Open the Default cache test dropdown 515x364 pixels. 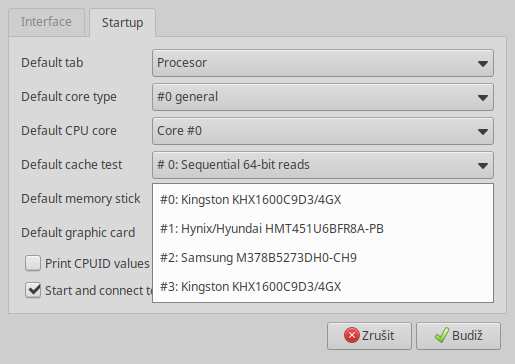click(323, 165)
